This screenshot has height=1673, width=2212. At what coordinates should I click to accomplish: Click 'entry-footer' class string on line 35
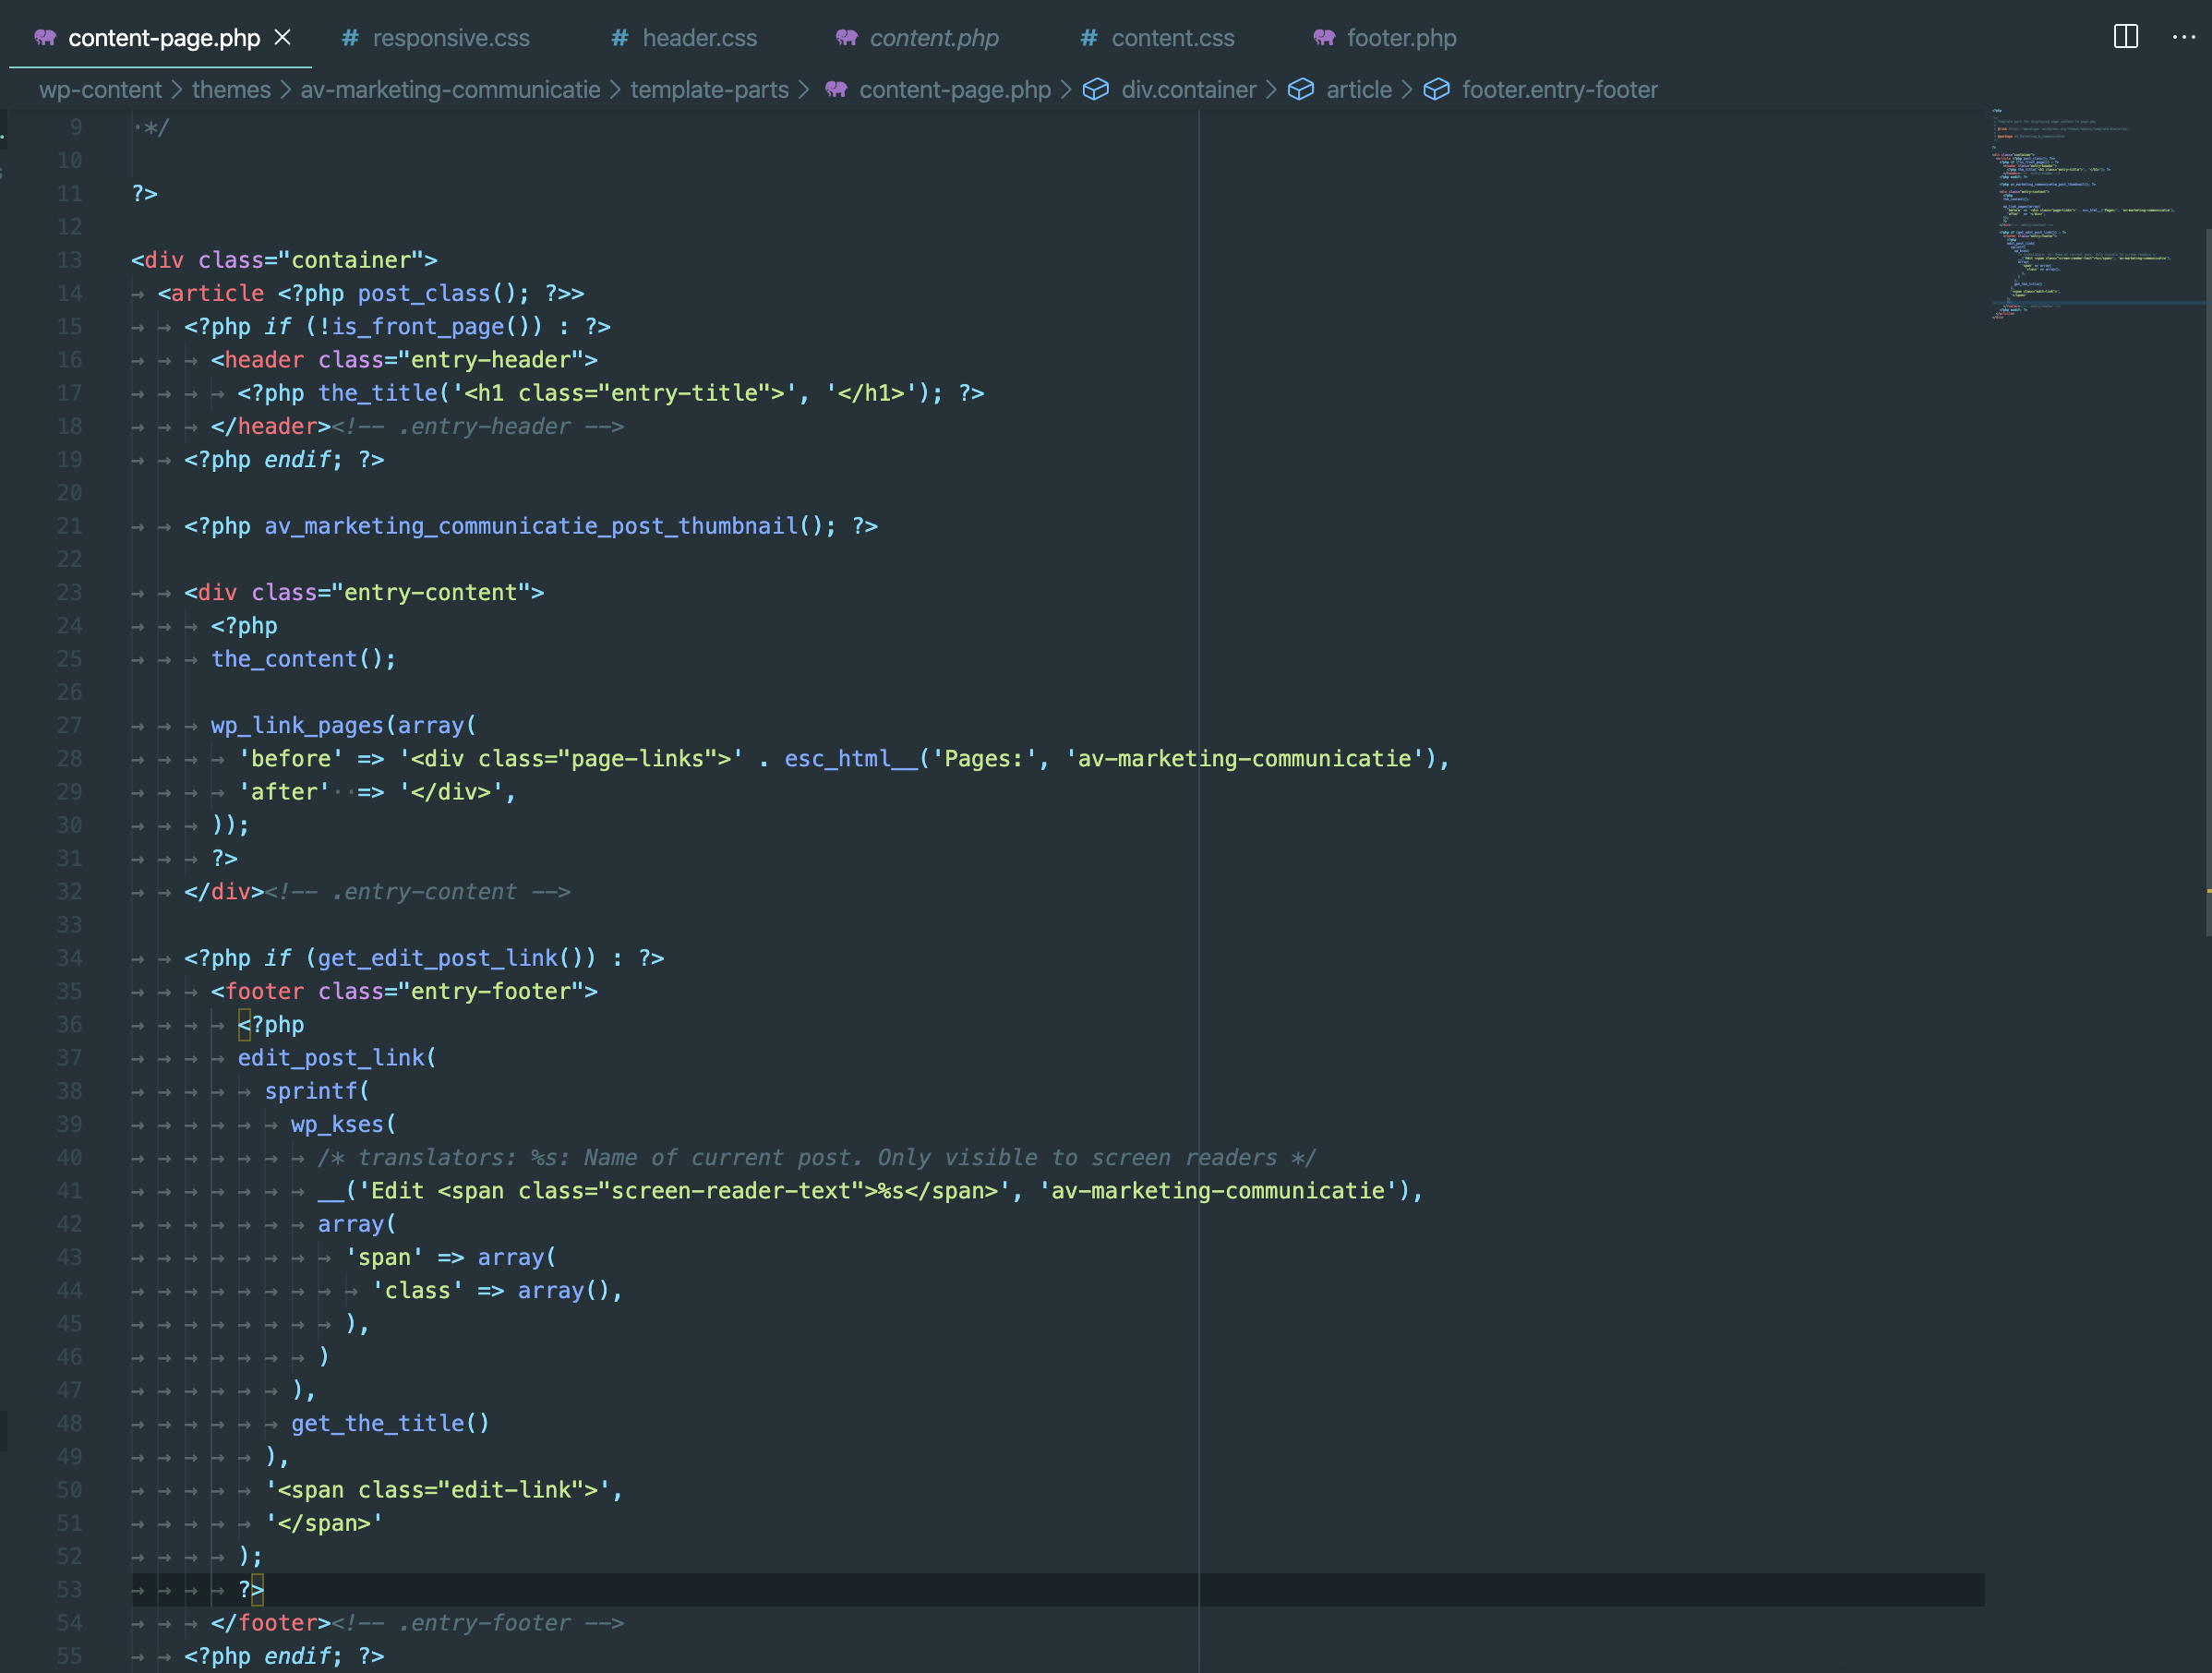pos(490,991)
